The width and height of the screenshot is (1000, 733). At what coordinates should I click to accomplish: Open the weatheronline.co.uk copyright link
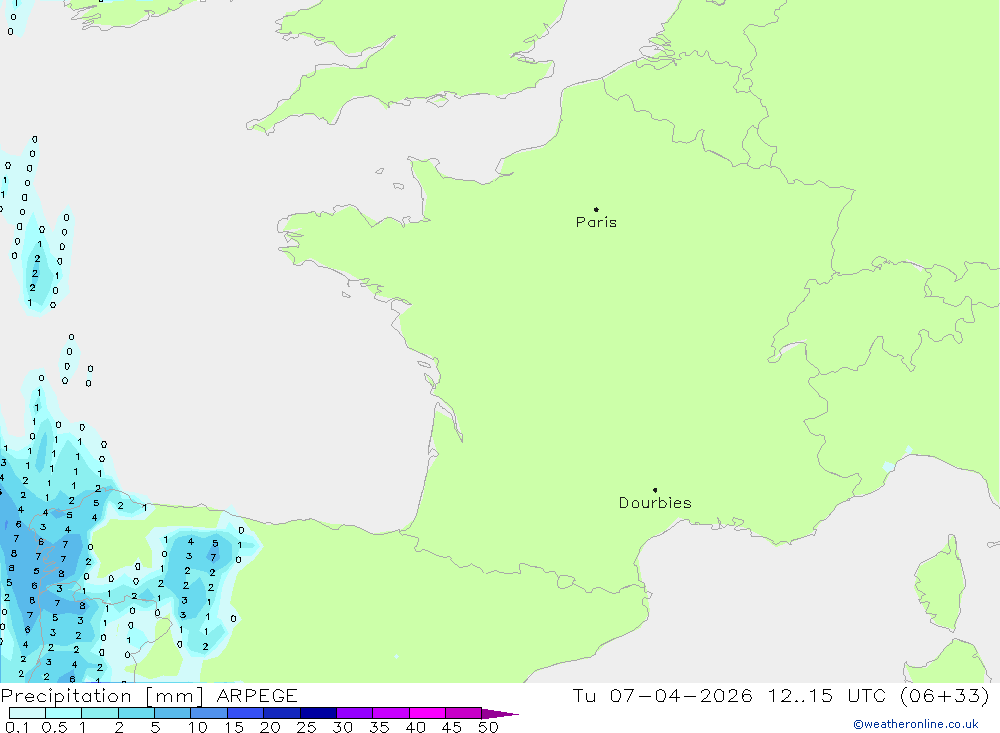tap(916, 724)
